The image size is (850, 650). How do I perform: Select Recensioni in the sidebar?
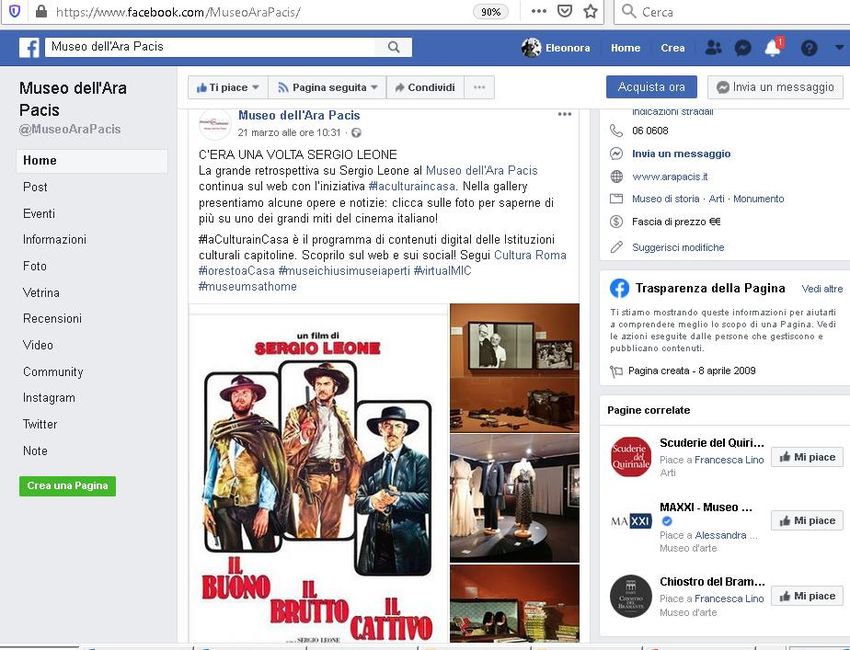coord(52,319)
